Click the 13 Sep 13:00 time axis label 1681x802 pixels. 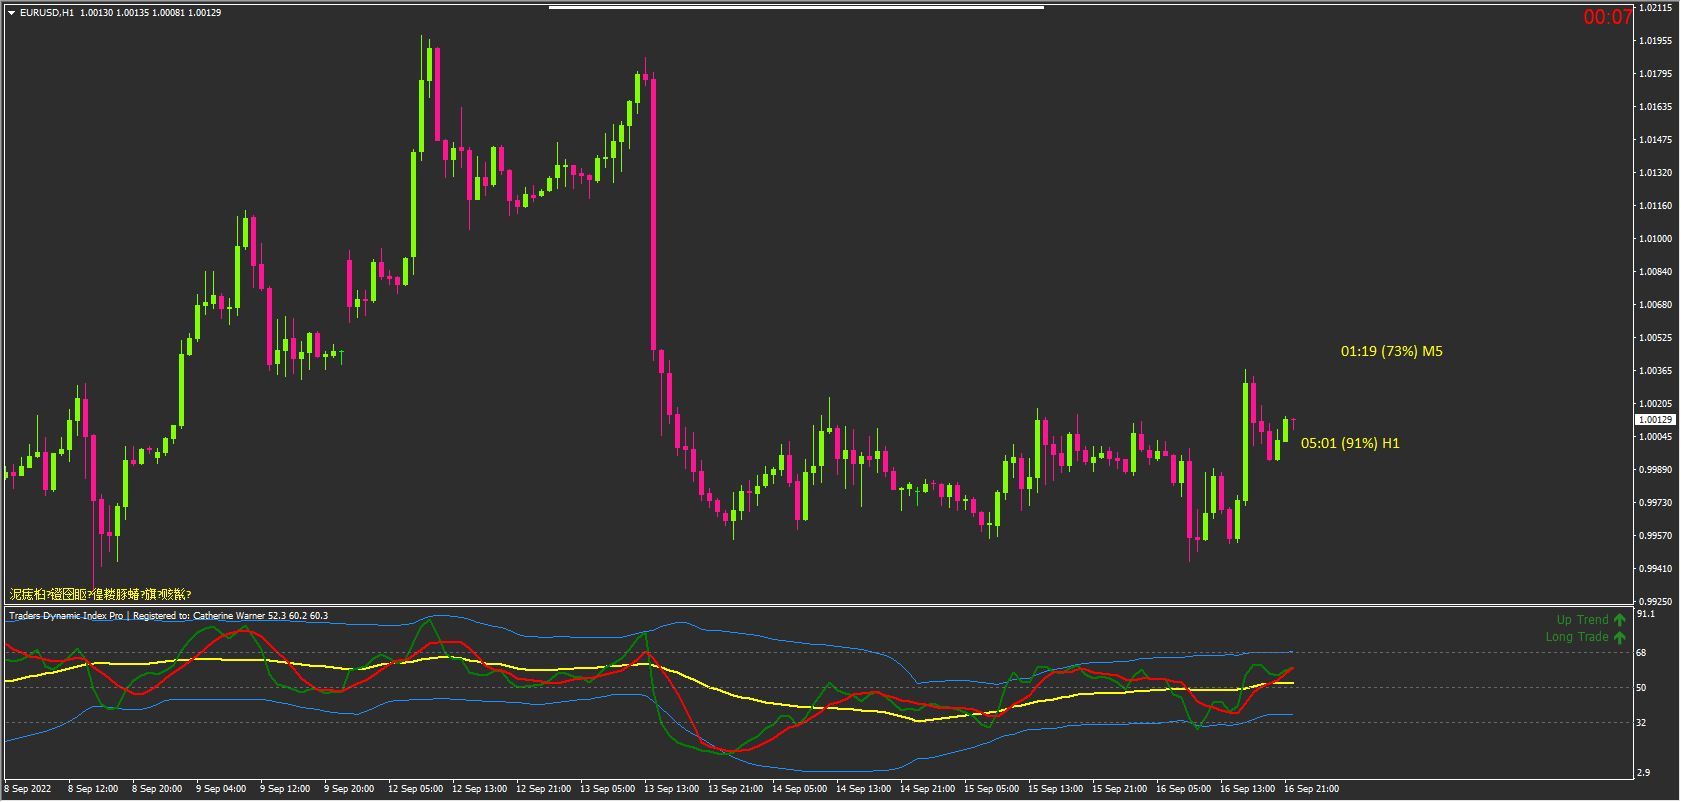pos(671,789)
